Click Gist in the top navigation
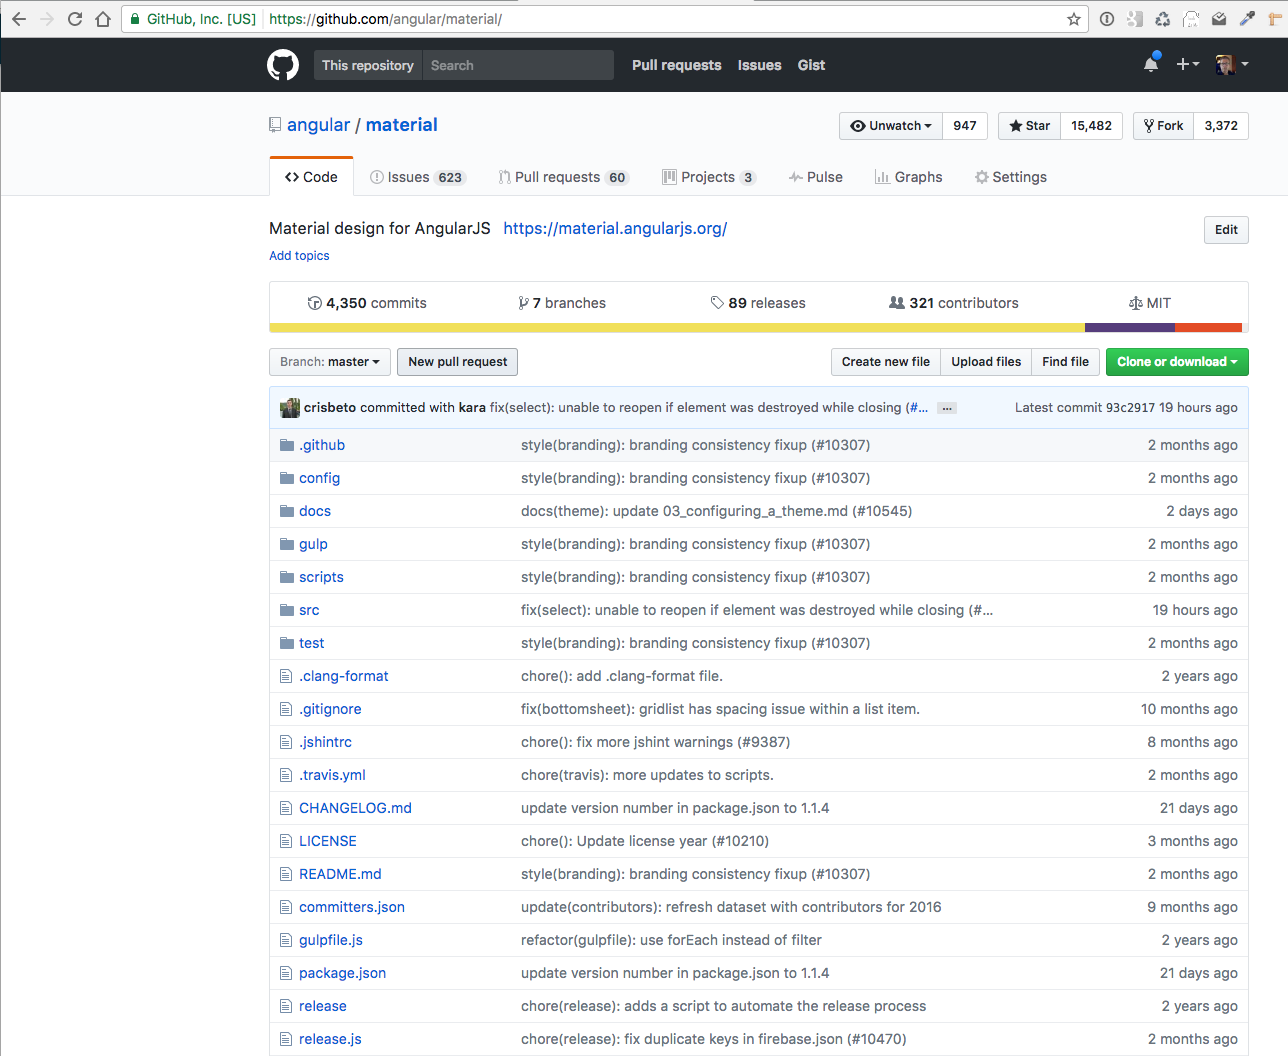The height and width of the screenshot is (1056, 1288). 811,65
